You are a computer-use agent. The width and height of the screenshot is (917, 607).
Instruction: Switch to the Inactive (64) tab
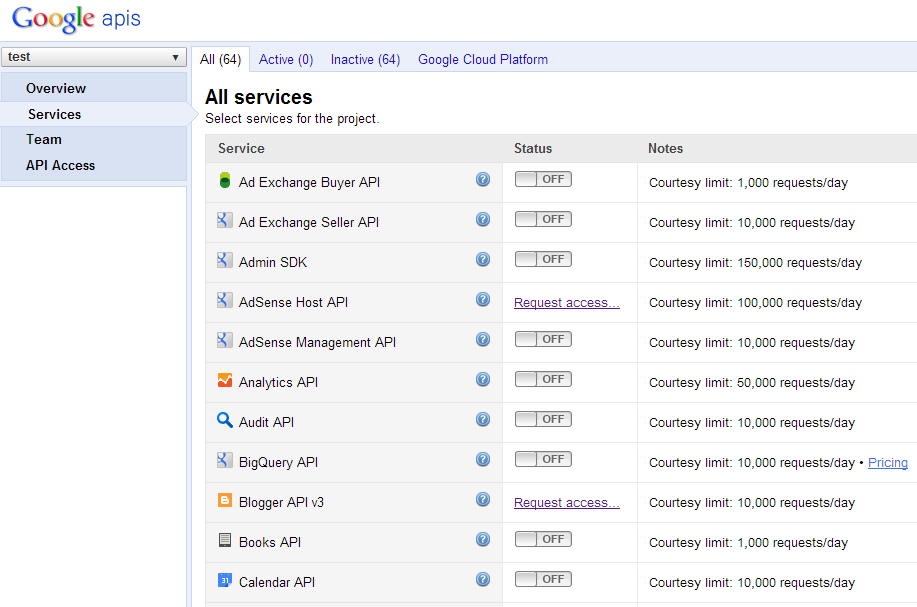pyautogui.click(x=365, y=59)
